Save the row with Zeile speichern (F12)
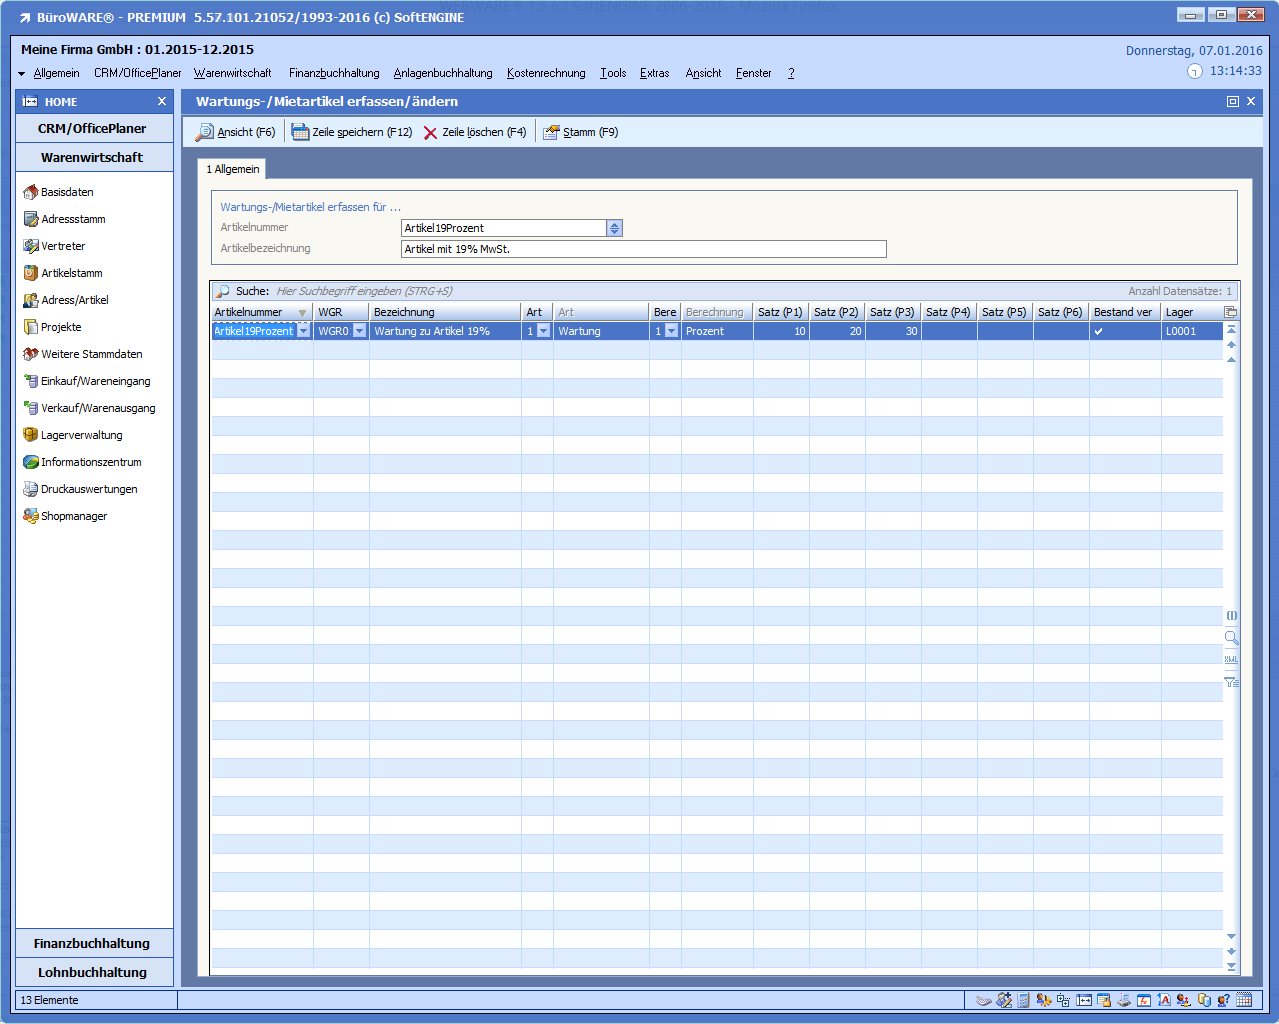1279x1024 pixels. 351,132
